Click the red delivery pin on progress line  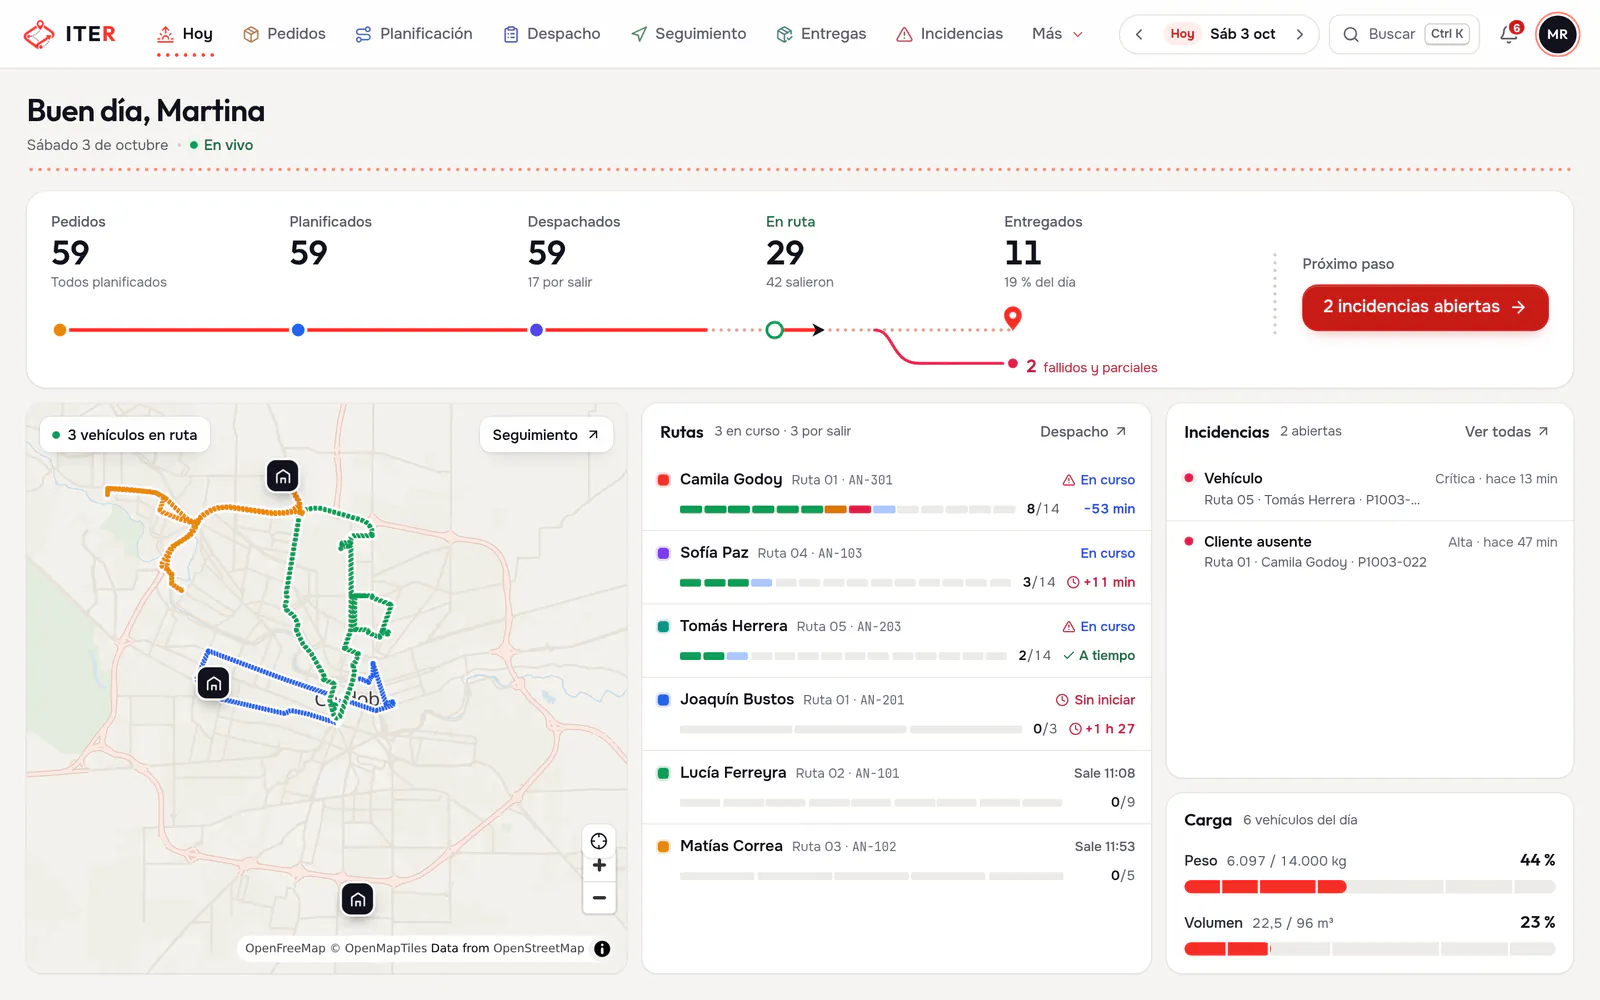coord(1013,318)
